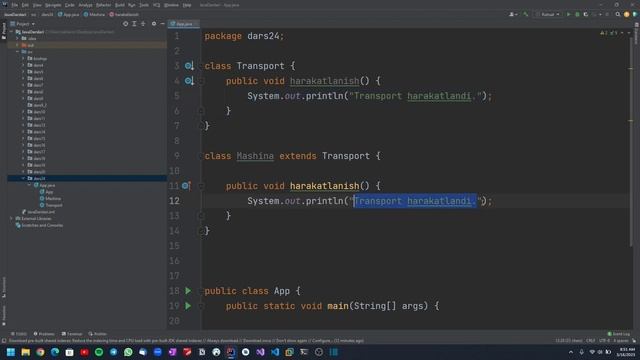Click the Mashina breadcrumb in navigation bar

pyautogui.click(x=95, y=15)
